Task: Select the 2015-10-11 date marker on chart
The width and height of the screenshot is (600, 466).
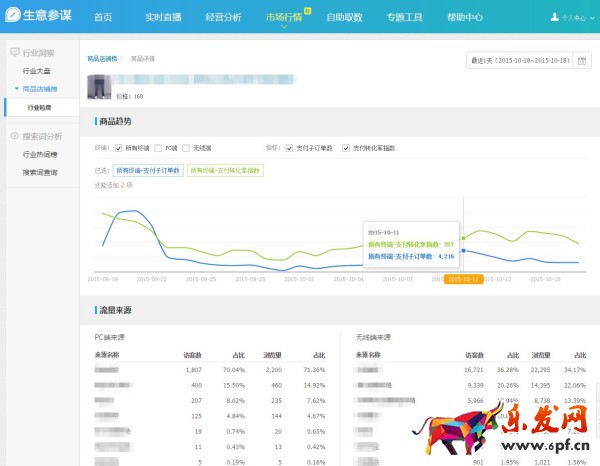Action: coord(463,279)
